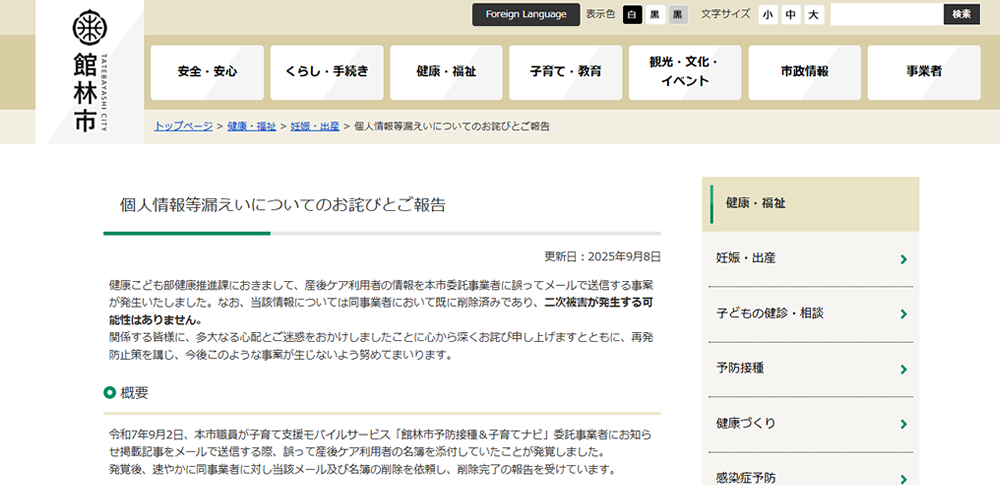Click chevron beside 妊娠・出産
This screenshot has width=1000, height=485.
pyautogui.click(x=903, y=259)
